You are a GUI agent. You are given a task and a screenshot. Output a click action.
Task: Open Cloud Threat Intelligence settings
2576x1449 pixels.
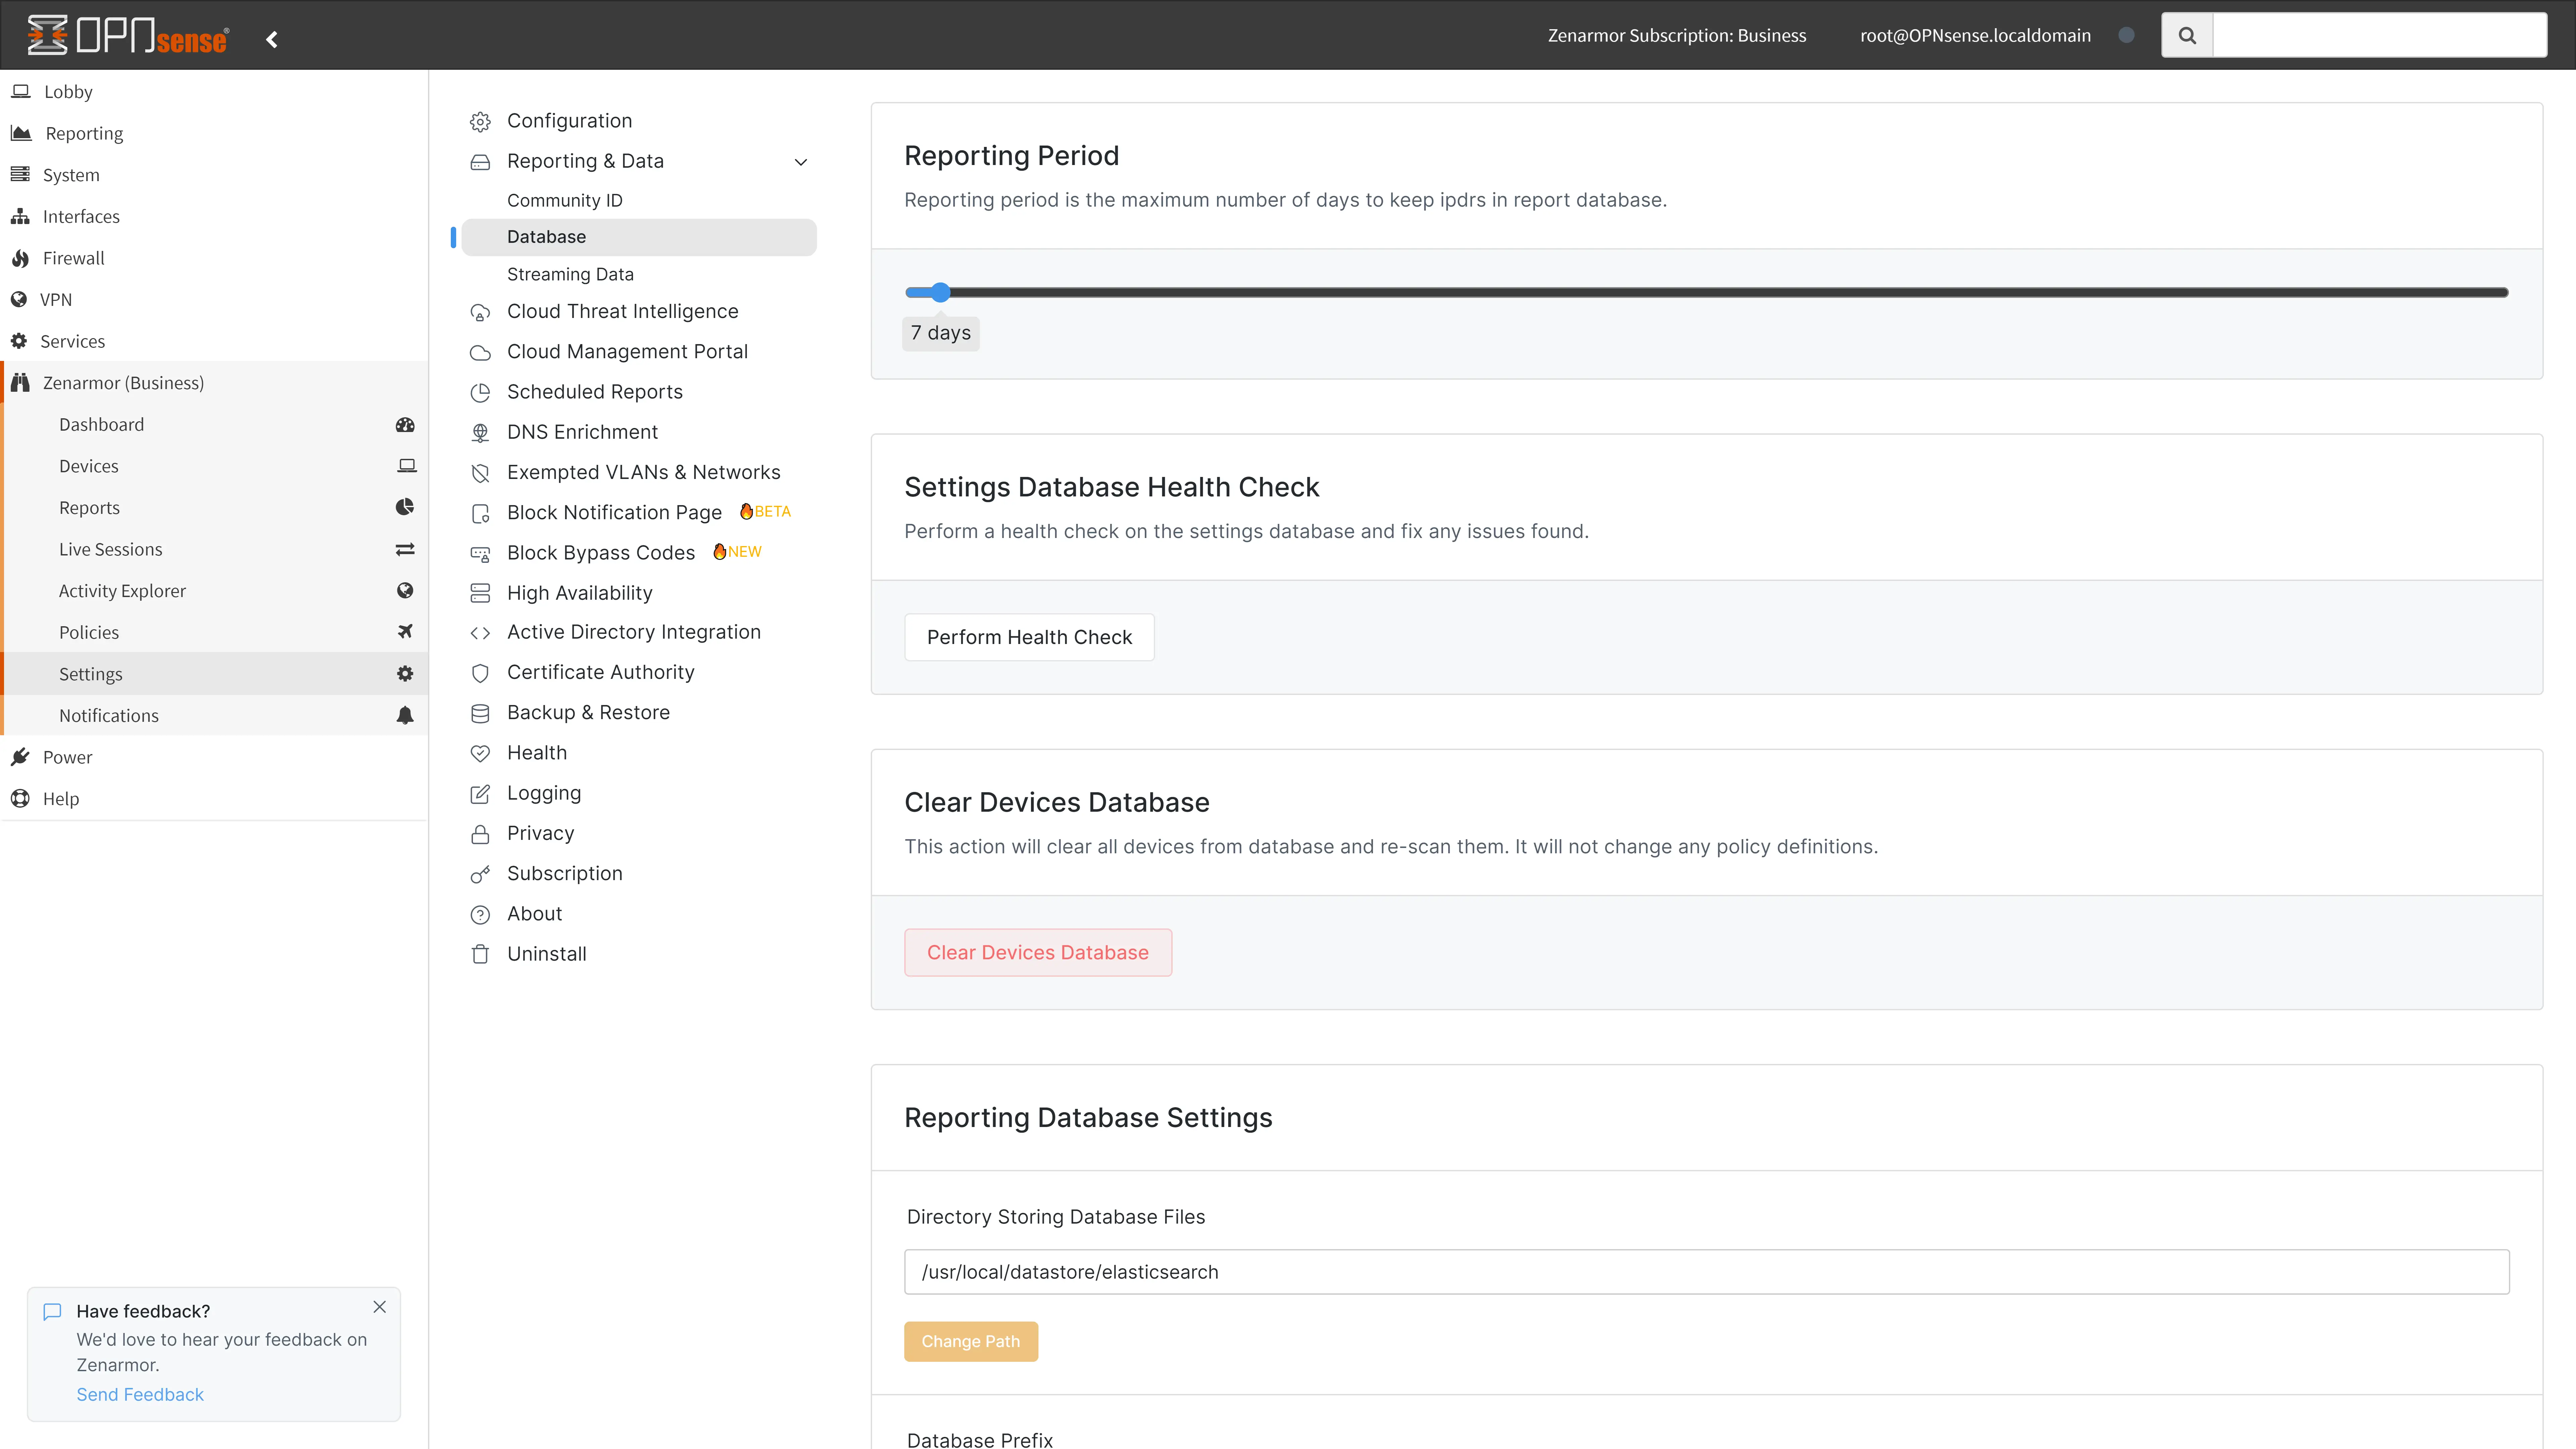pyautogui.click(x=622, y=311)
